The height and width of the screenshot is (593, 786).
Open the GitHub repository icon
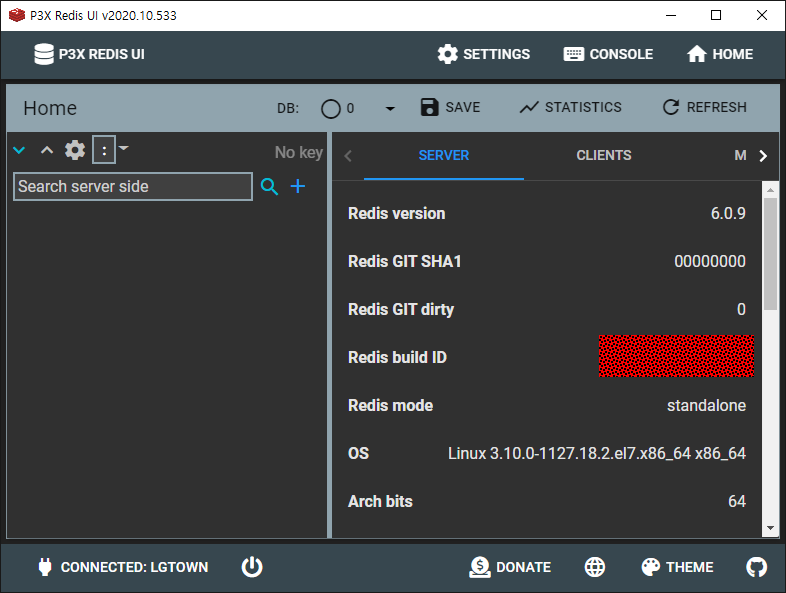click(756, 567)
